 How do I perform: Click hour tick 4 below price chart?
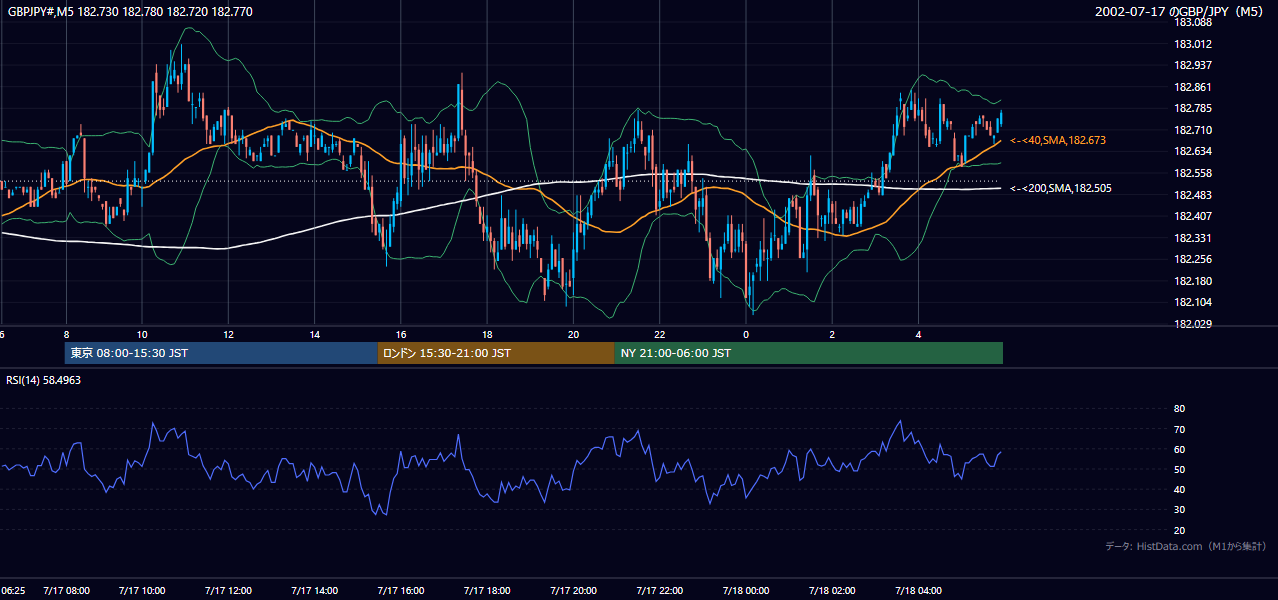(918, 334)
